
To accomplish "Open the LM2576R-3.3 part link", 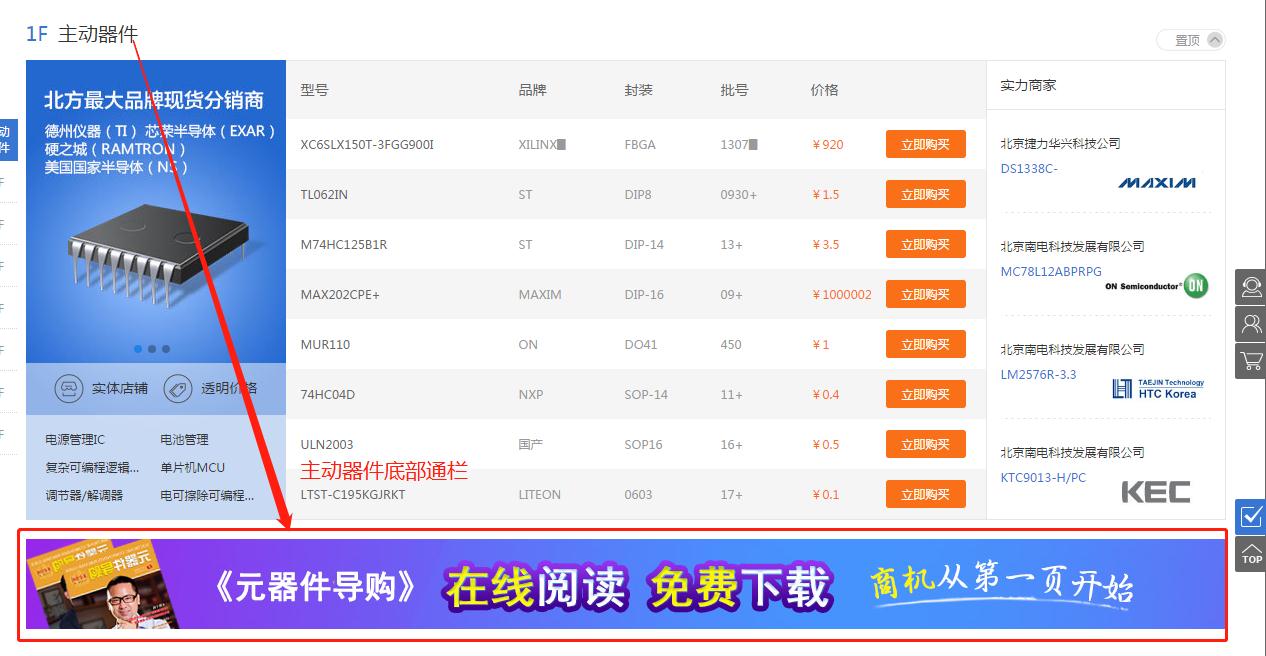I will [1039, 374].
